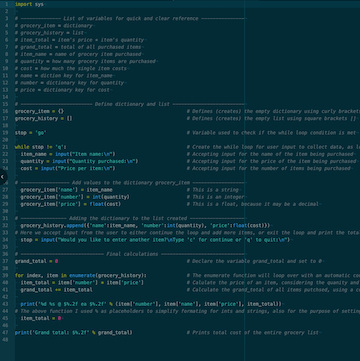Image resolution: width=360 pixels, height=361 pixels.
Task: Click comment 'The above function I used % as placeholders'
Action: 187,311
